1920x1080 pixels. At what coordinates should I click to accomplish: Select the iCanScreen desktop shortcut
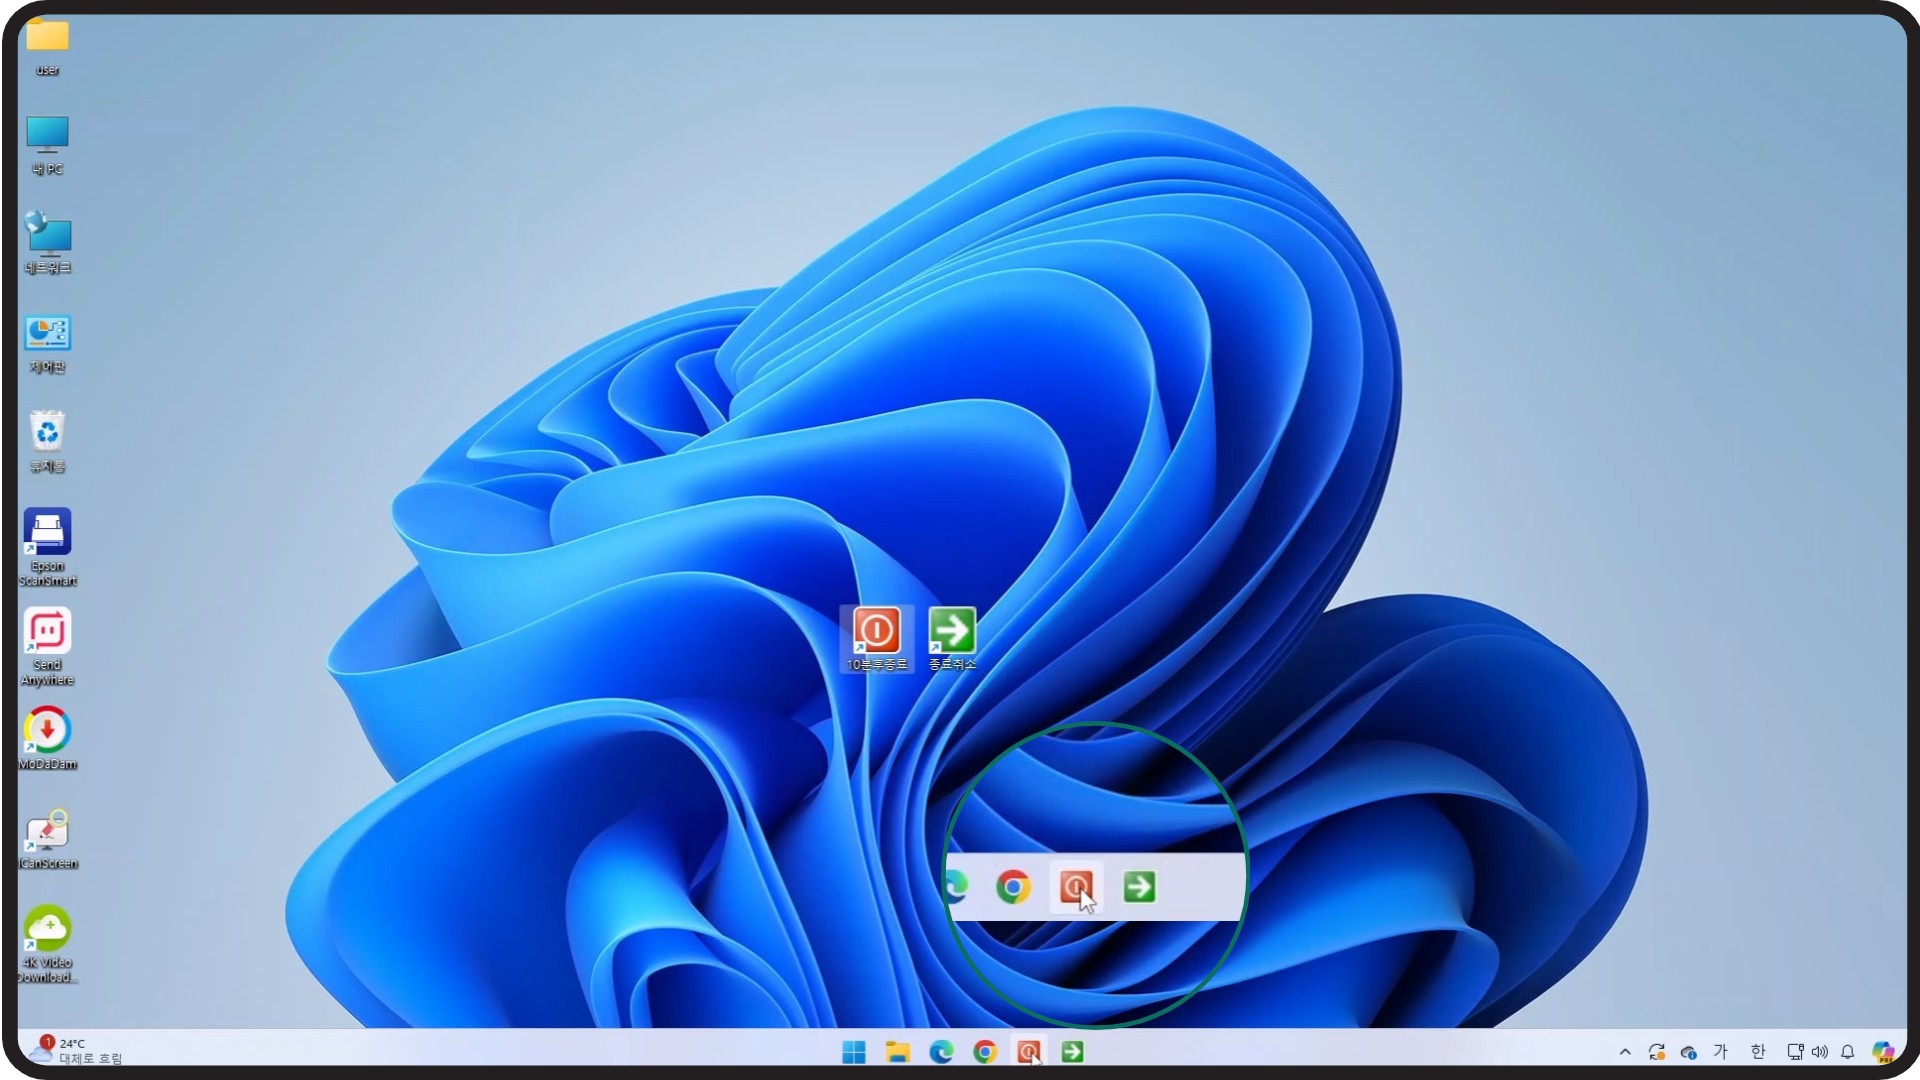pos(47,830)
